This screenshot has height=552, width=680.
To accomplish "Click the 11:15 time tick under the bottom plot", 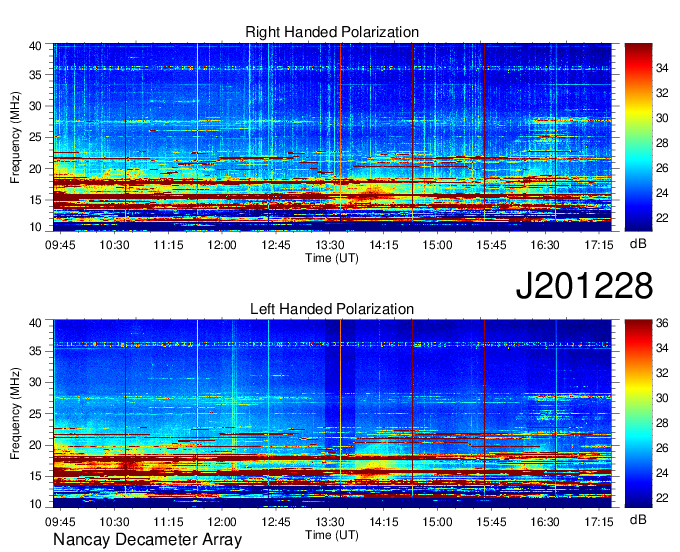I will tap(168, 522).
